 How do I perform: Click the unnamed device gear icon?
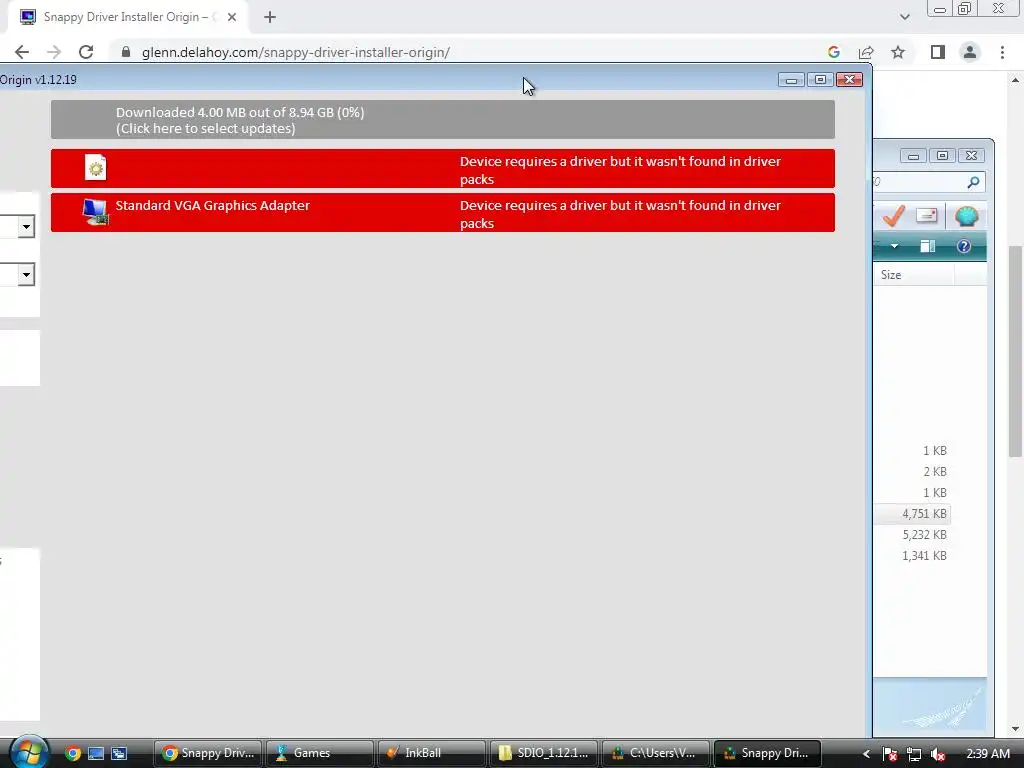click(95, 168)
